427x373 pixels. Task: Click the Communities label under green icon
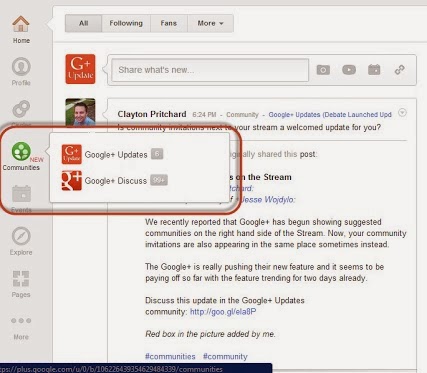click(21, 168)
